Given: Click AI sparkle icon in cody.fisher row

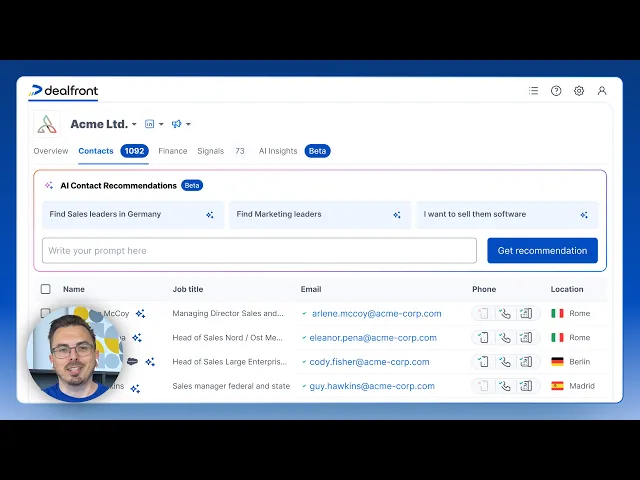Looking at the screenshot, I should tap(150, 362).
